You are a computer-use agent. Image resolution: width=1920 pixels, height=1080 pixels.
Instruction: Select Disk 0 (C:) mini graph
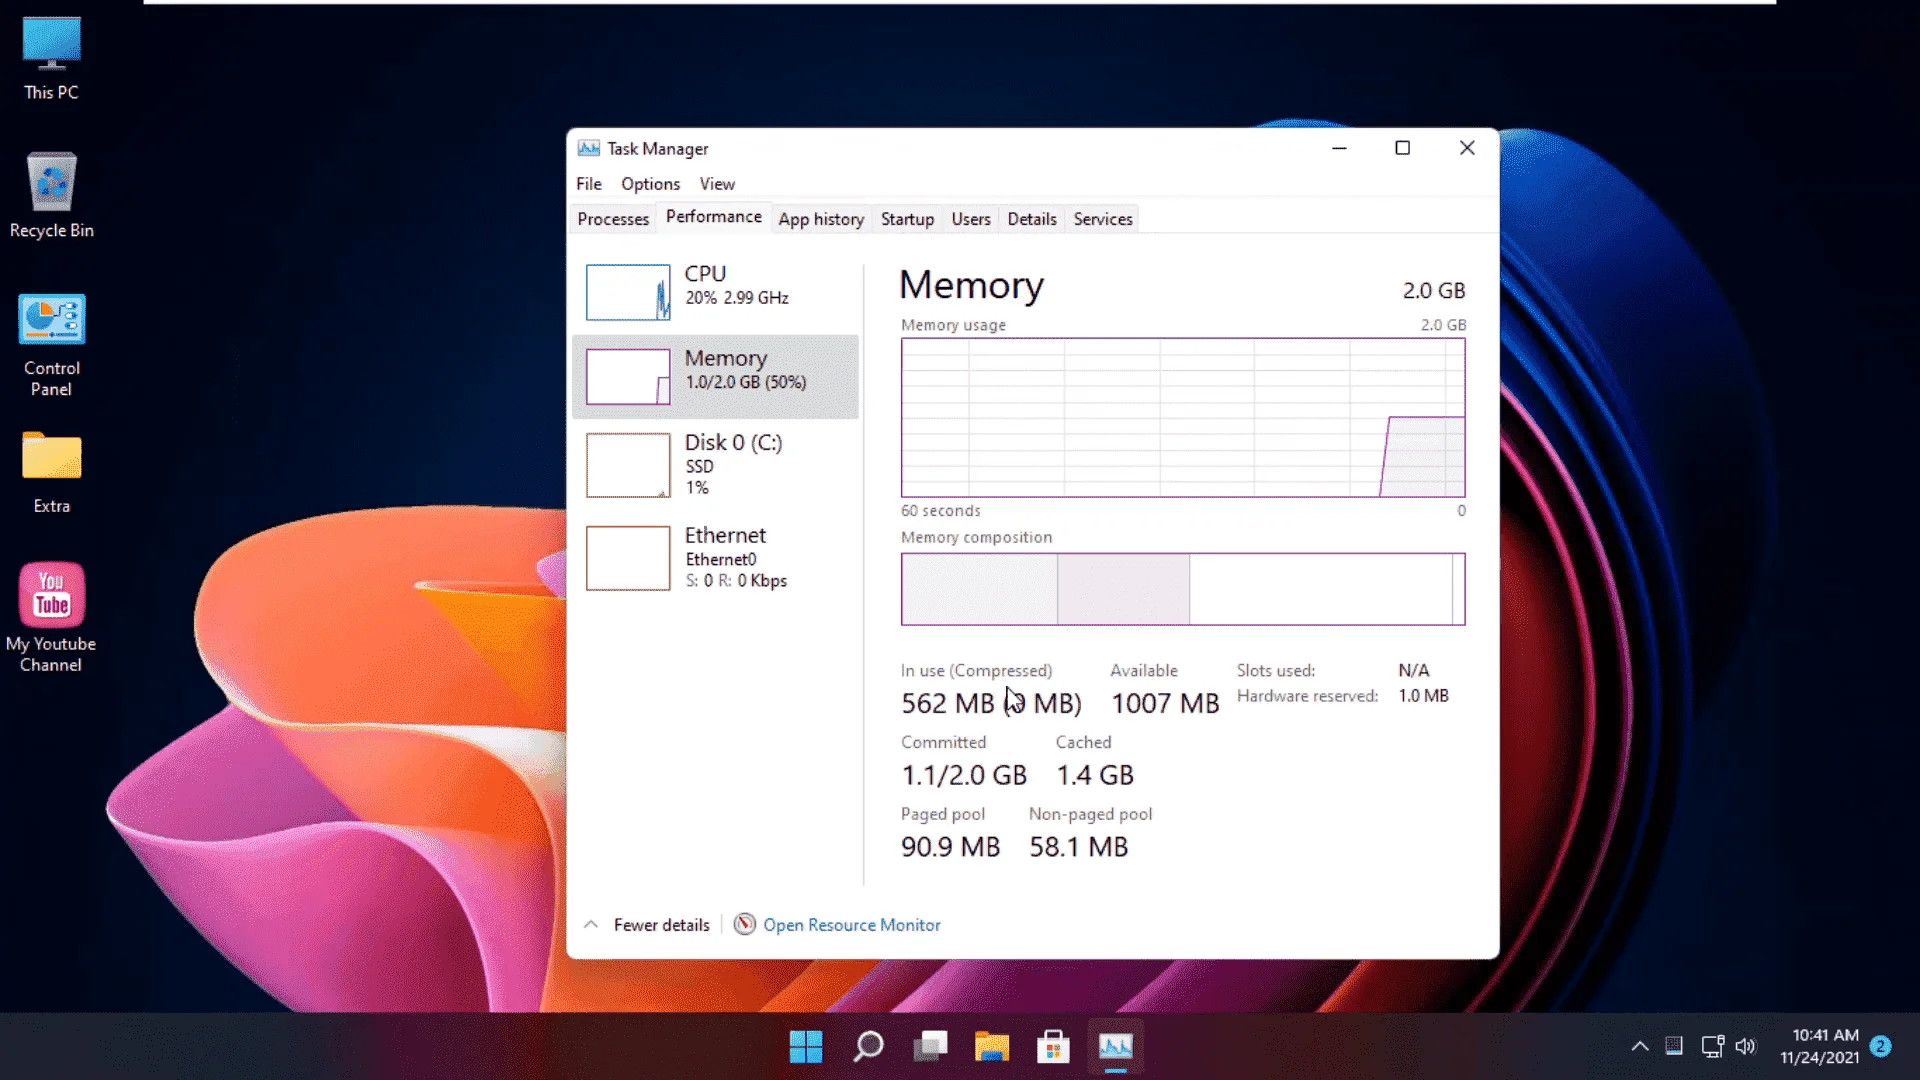click(x=628, y=465)
